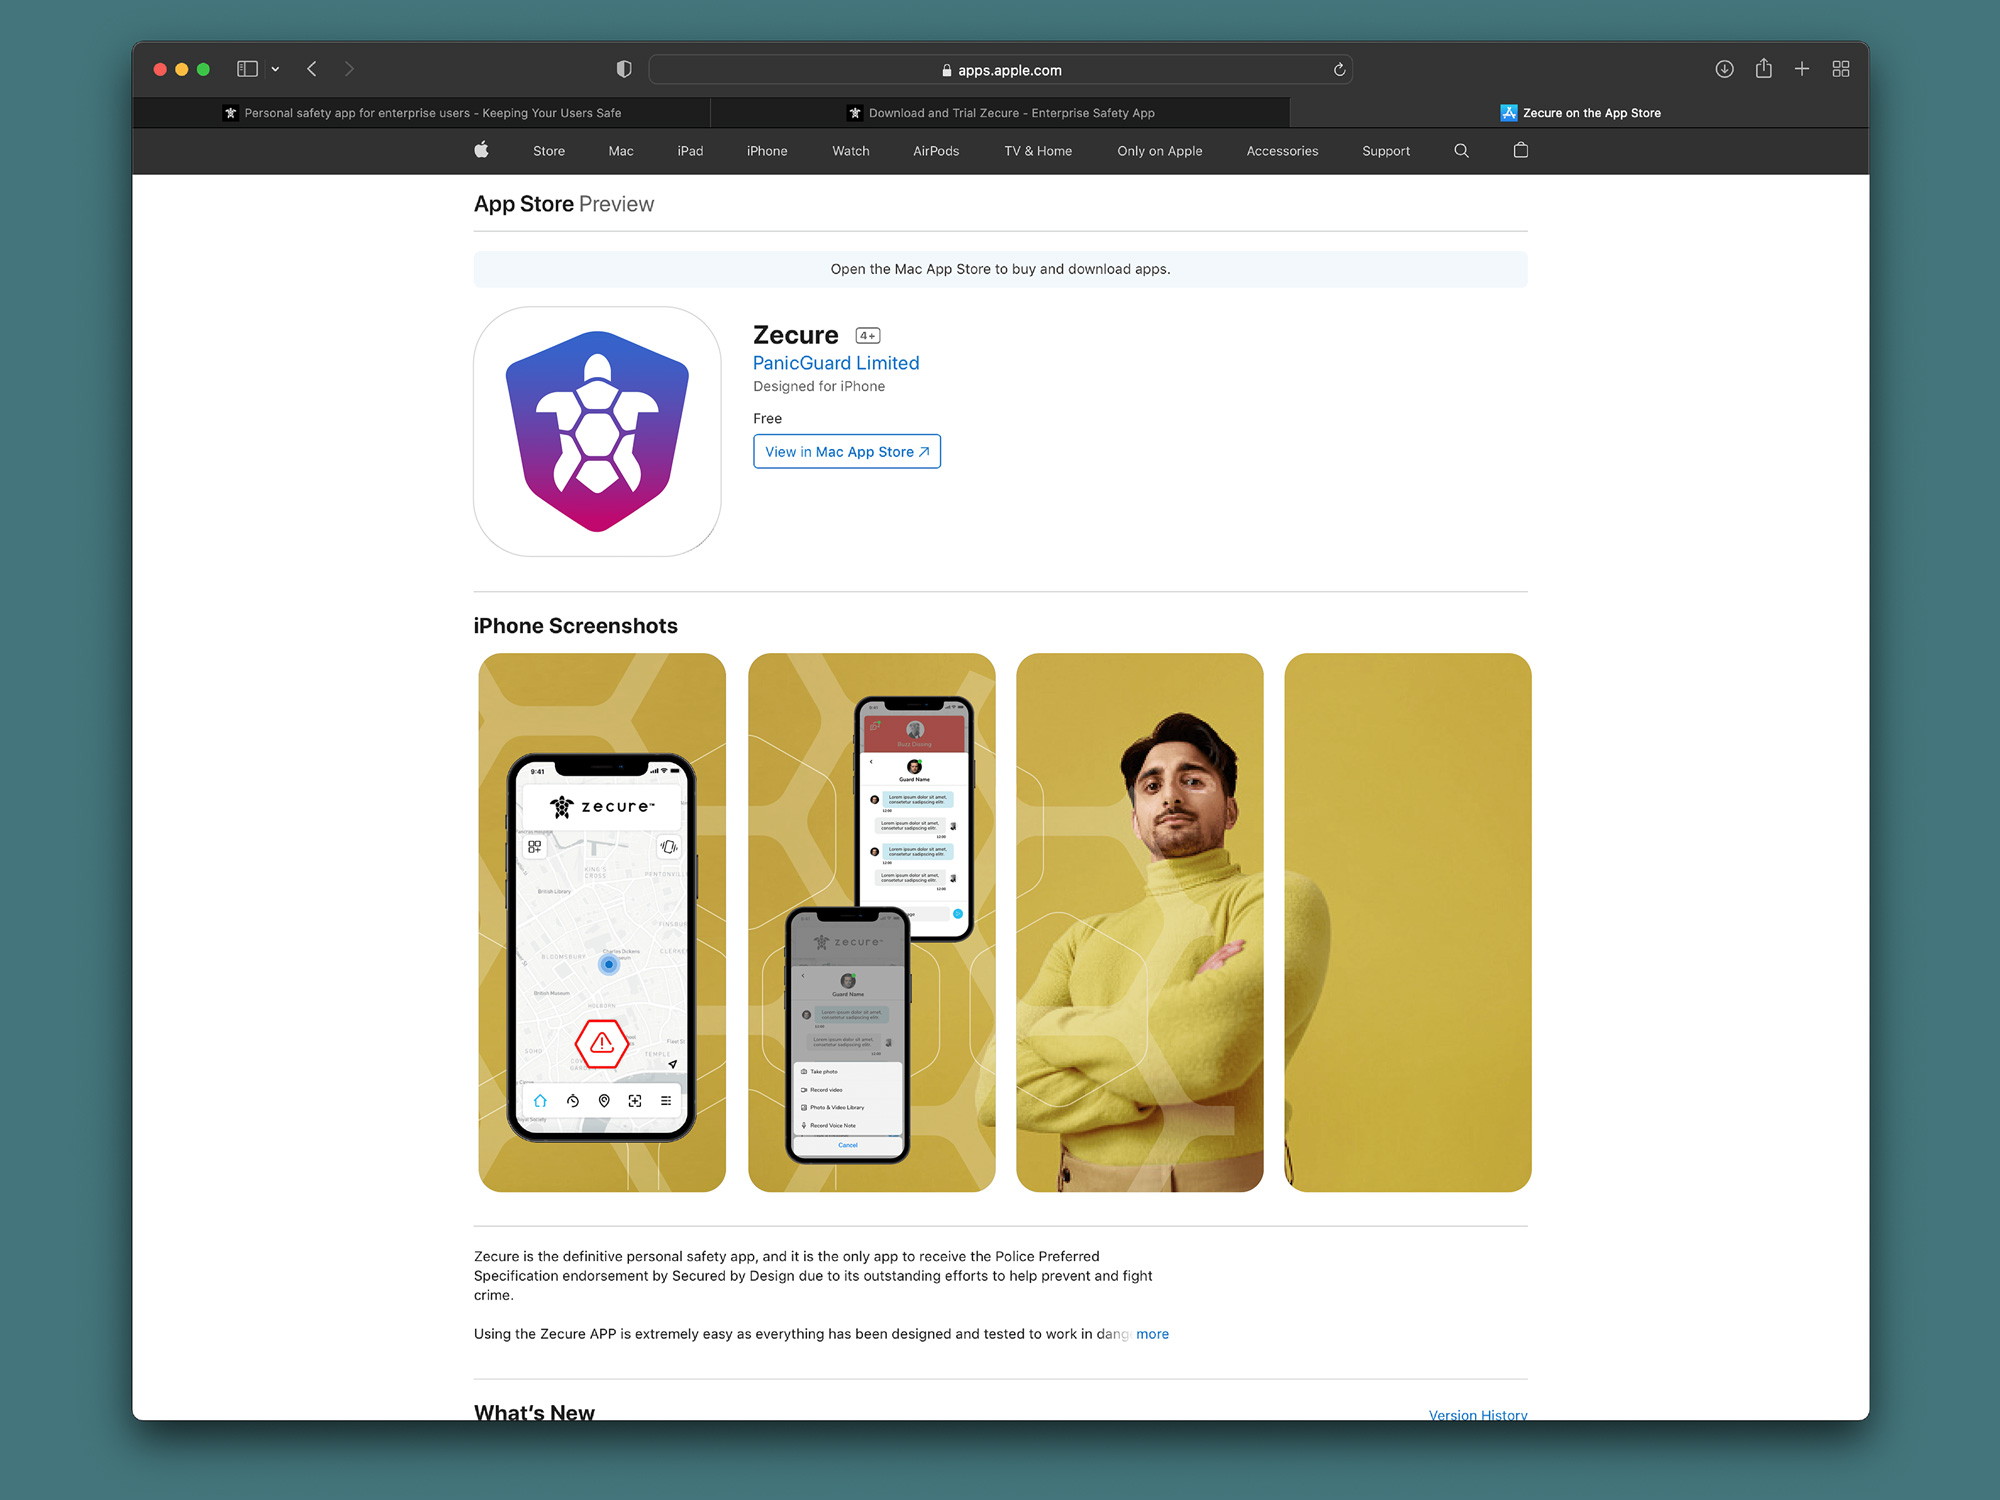
Task: Open the Share menu
Action: point(1763,69)
